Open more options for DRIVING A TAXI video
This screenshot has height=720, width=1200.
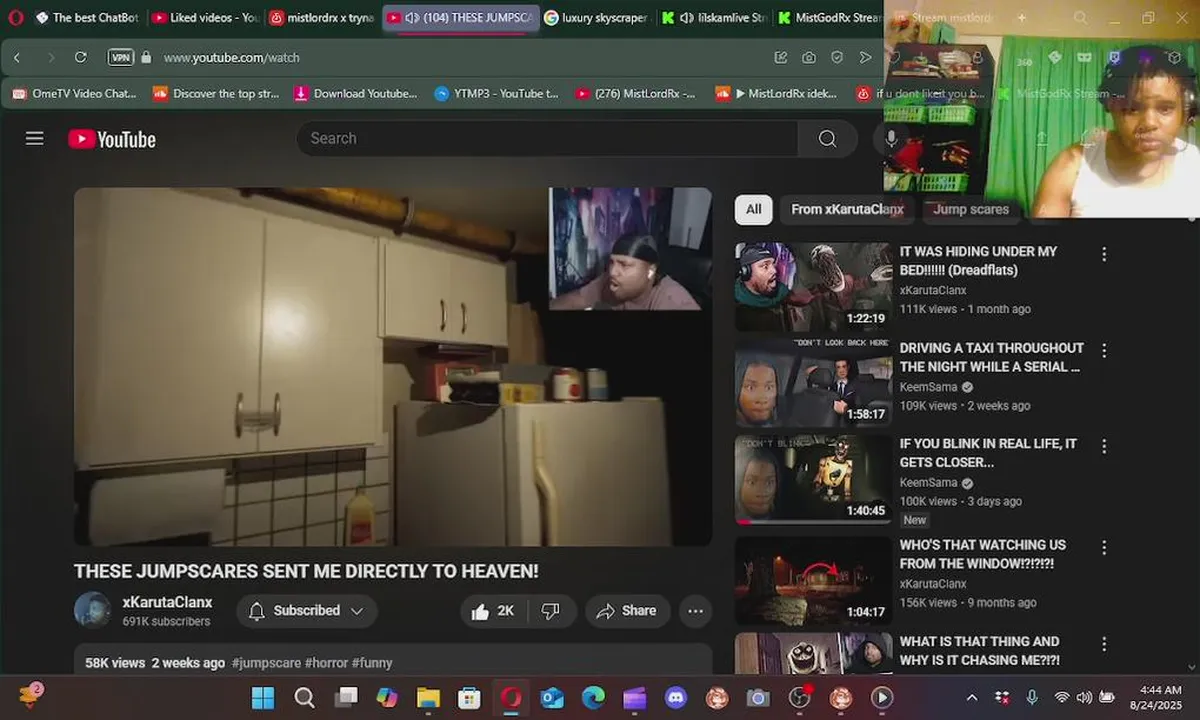[1104, 351]
